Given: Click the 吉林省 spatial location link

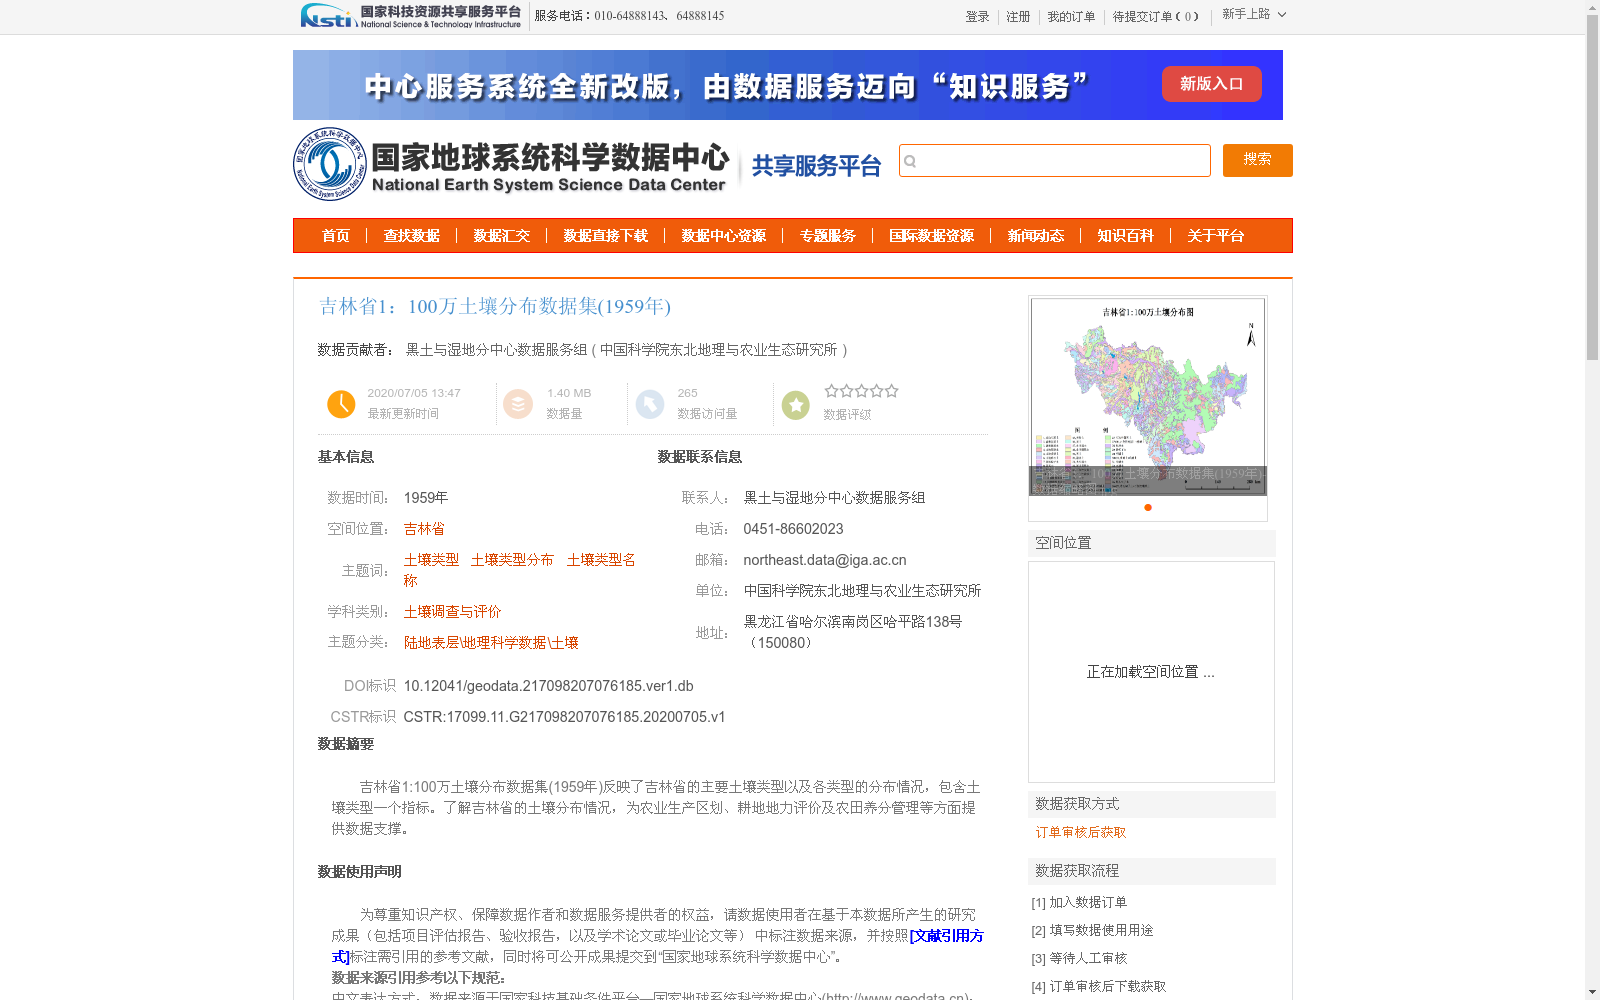Looking at the screenshot, I should [424, 529].
